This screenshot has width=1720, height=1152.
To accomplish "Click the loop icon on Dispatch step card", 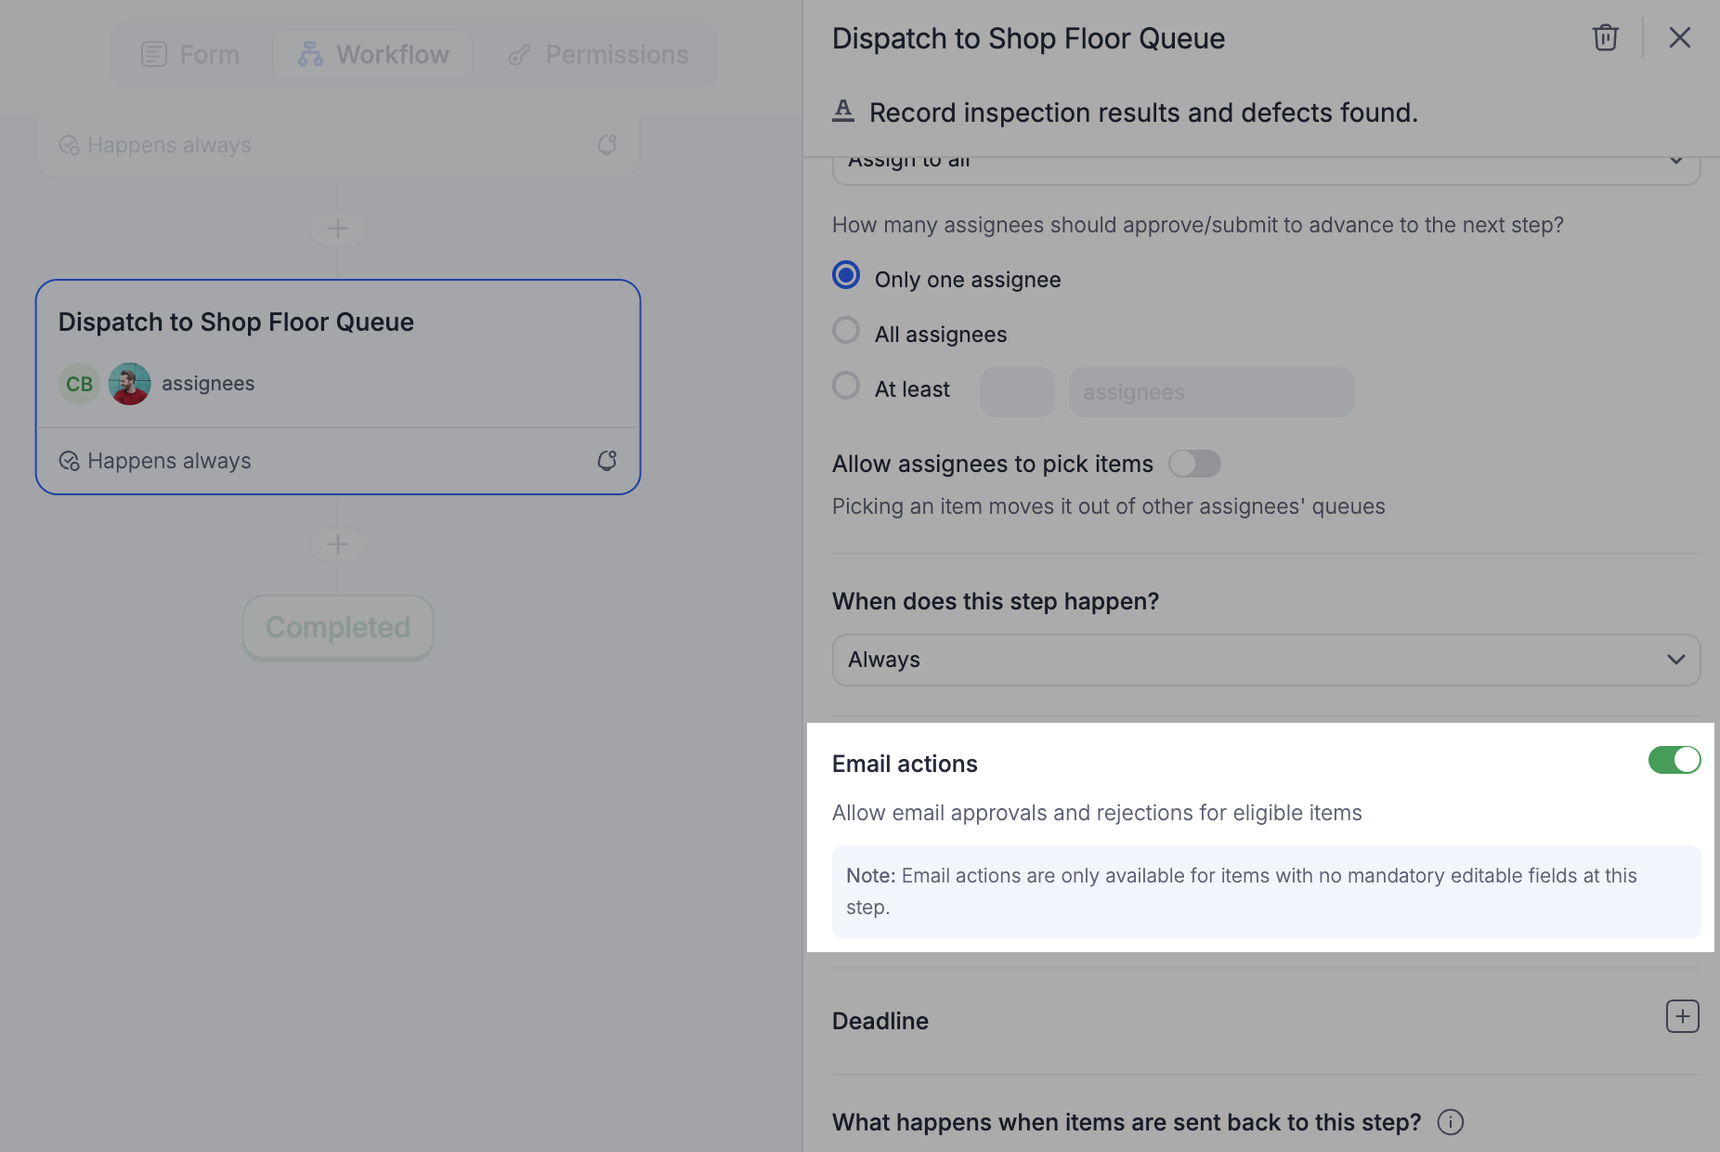I will 607,461.
